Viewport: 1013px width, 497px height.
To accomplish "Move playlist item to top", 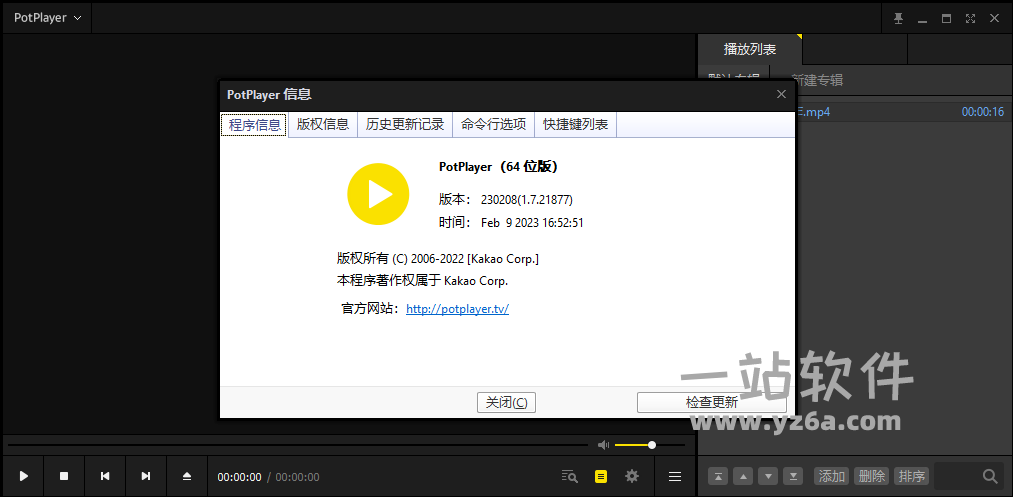I will coord(718,476).
